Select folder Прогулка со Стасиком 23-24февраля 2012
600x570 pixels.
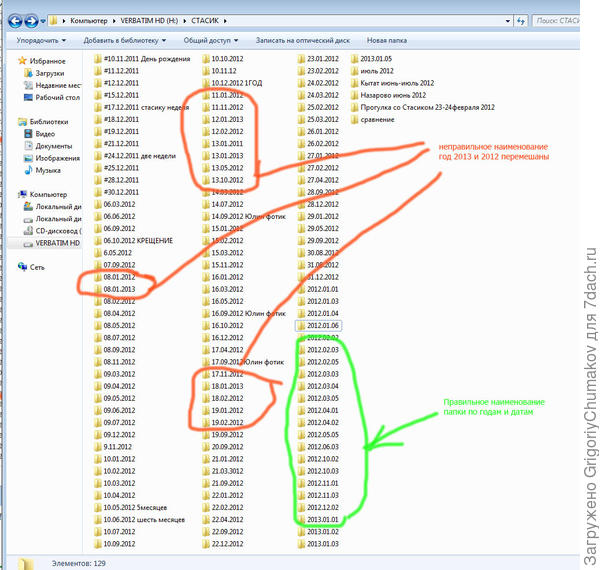point(424,107)
